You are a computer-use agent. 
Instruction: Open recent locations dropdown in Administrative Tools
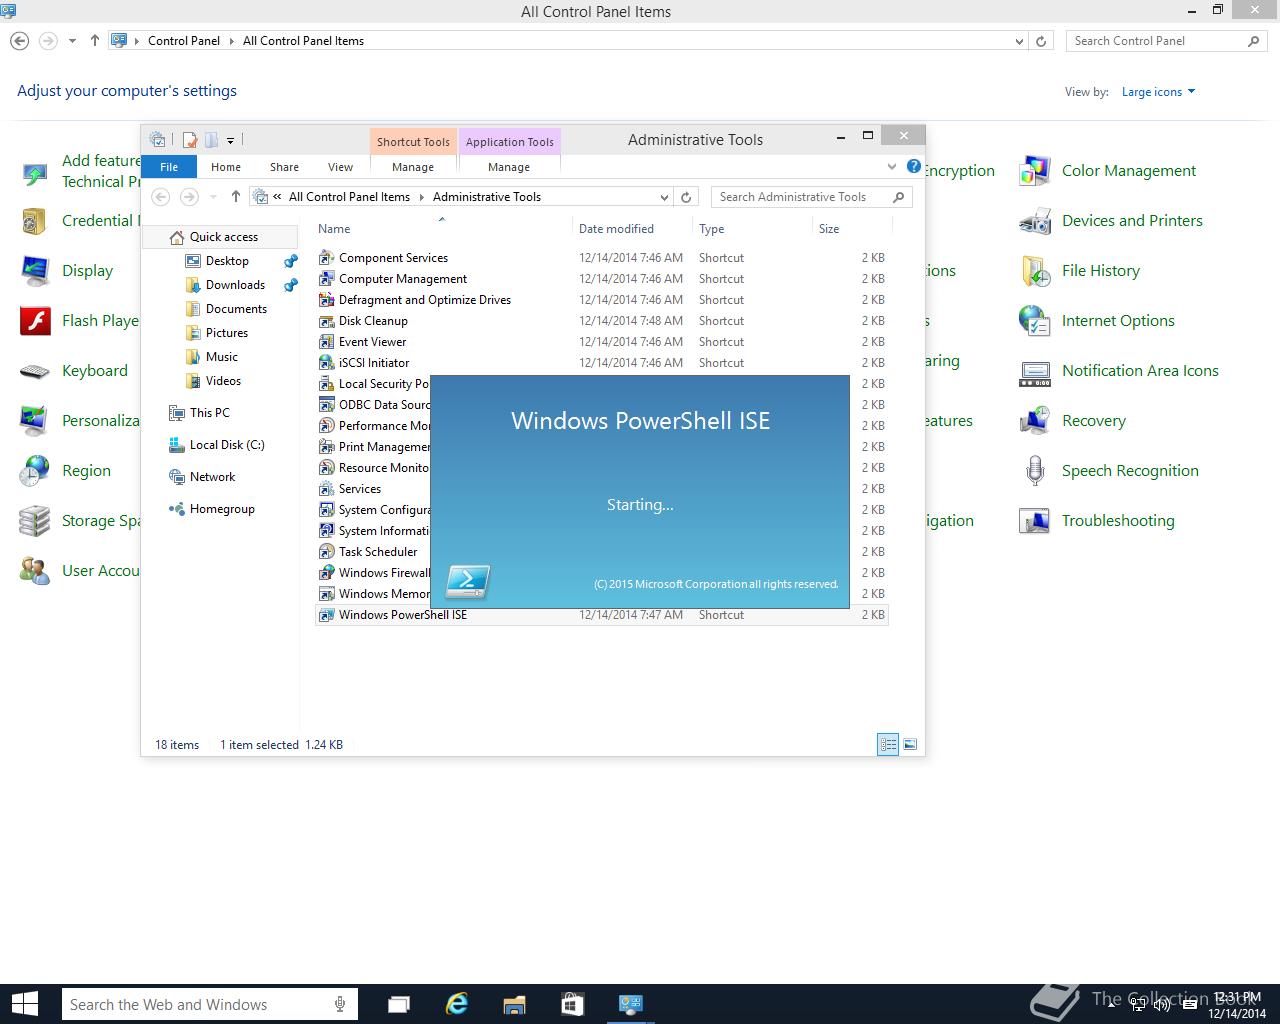pyautogui.click(x=213, y=197)
